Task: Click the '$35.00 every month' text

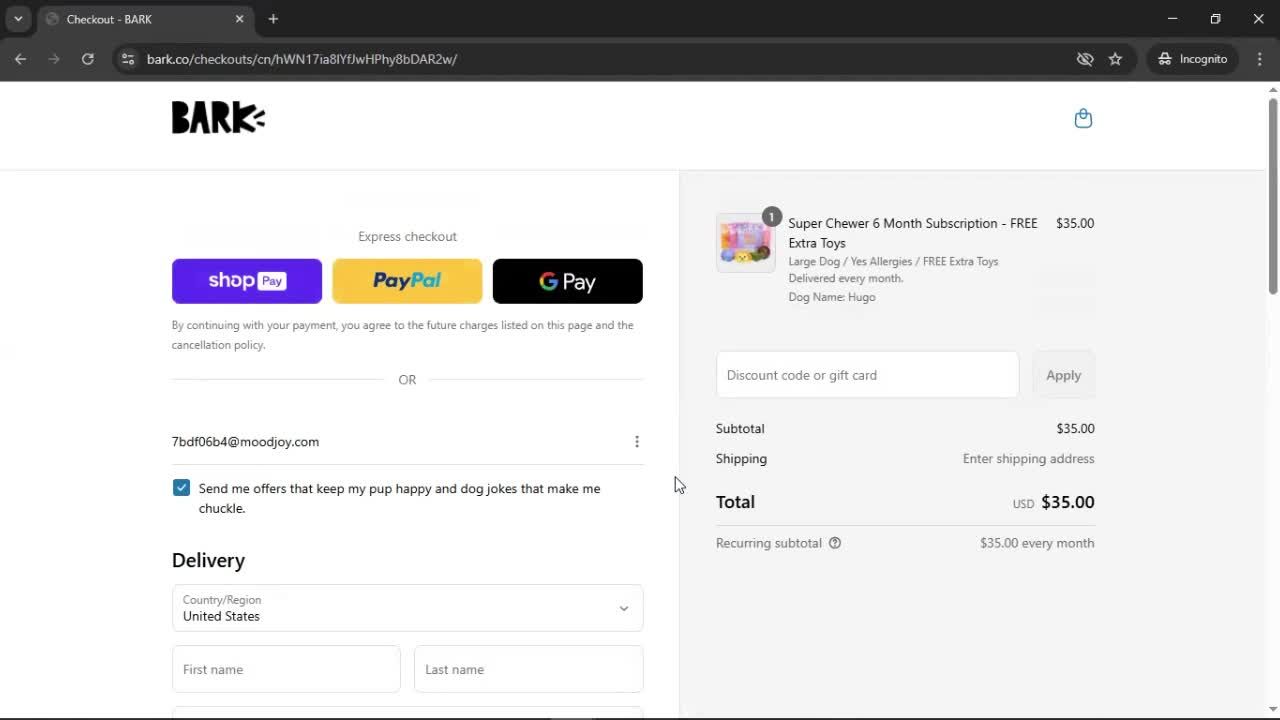Action: point(1037,543)
